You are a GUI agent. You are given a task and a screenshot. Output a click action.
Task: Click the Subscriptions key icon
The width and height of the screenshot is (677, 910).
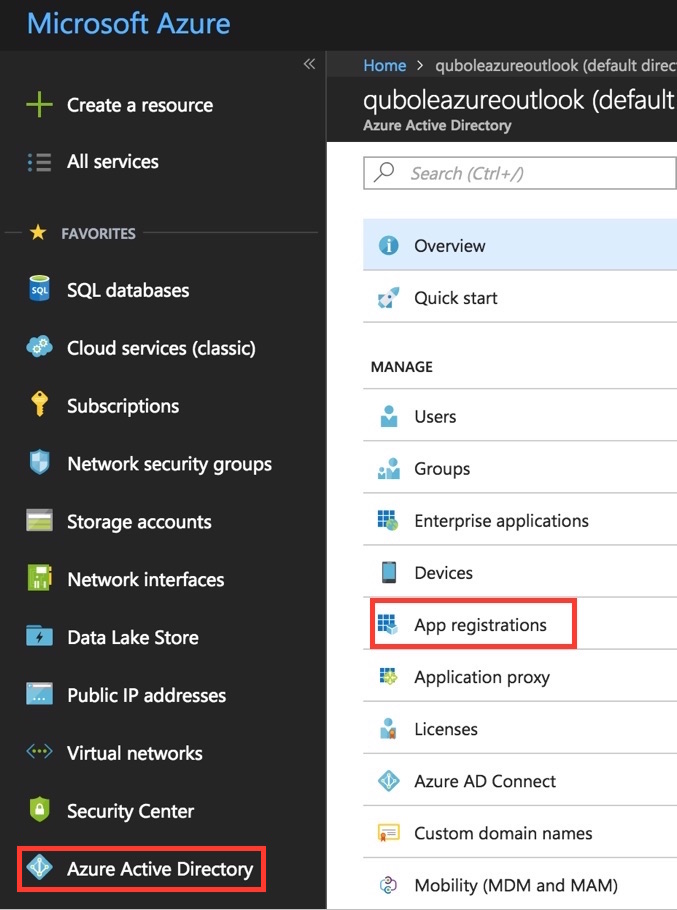point(39,404)
